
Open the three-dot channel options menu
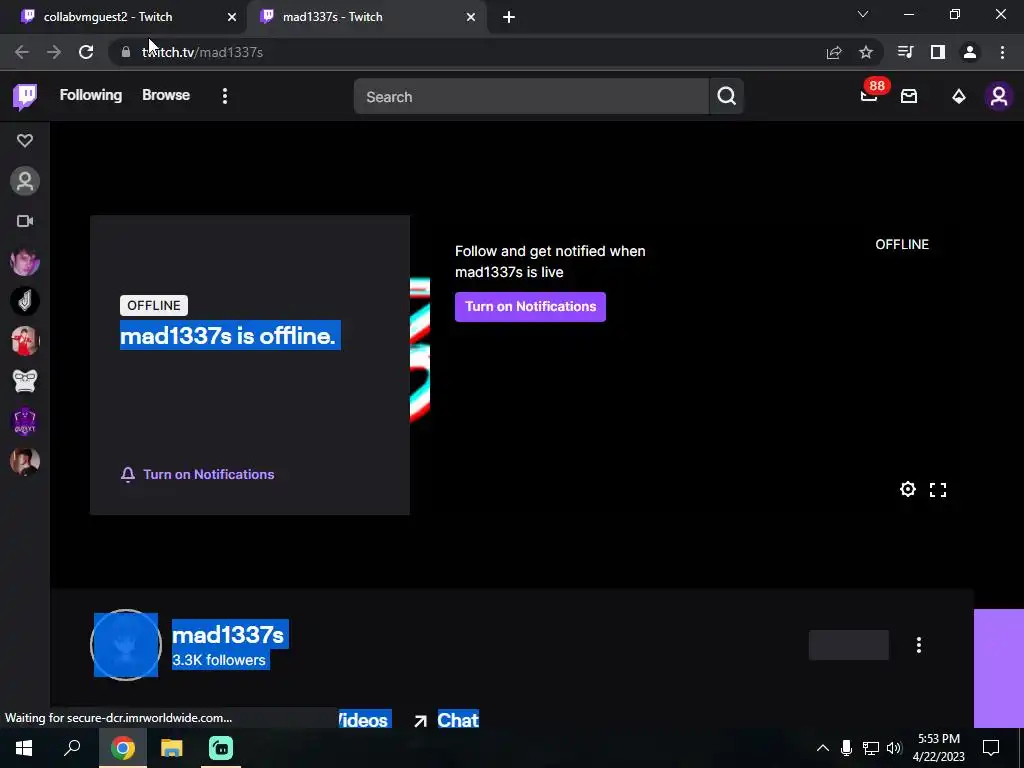coord(919,645)
